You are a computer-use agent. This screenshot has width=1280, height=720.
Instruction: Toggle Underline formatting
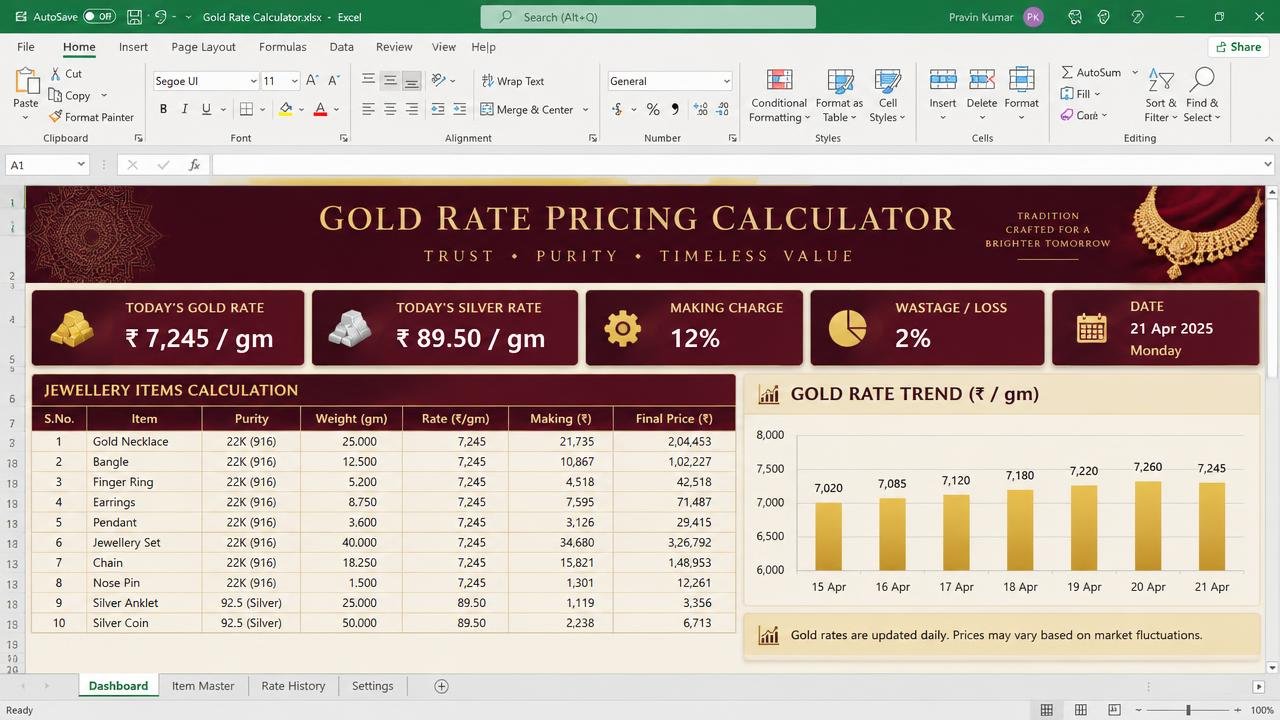(x=207, y=109)
